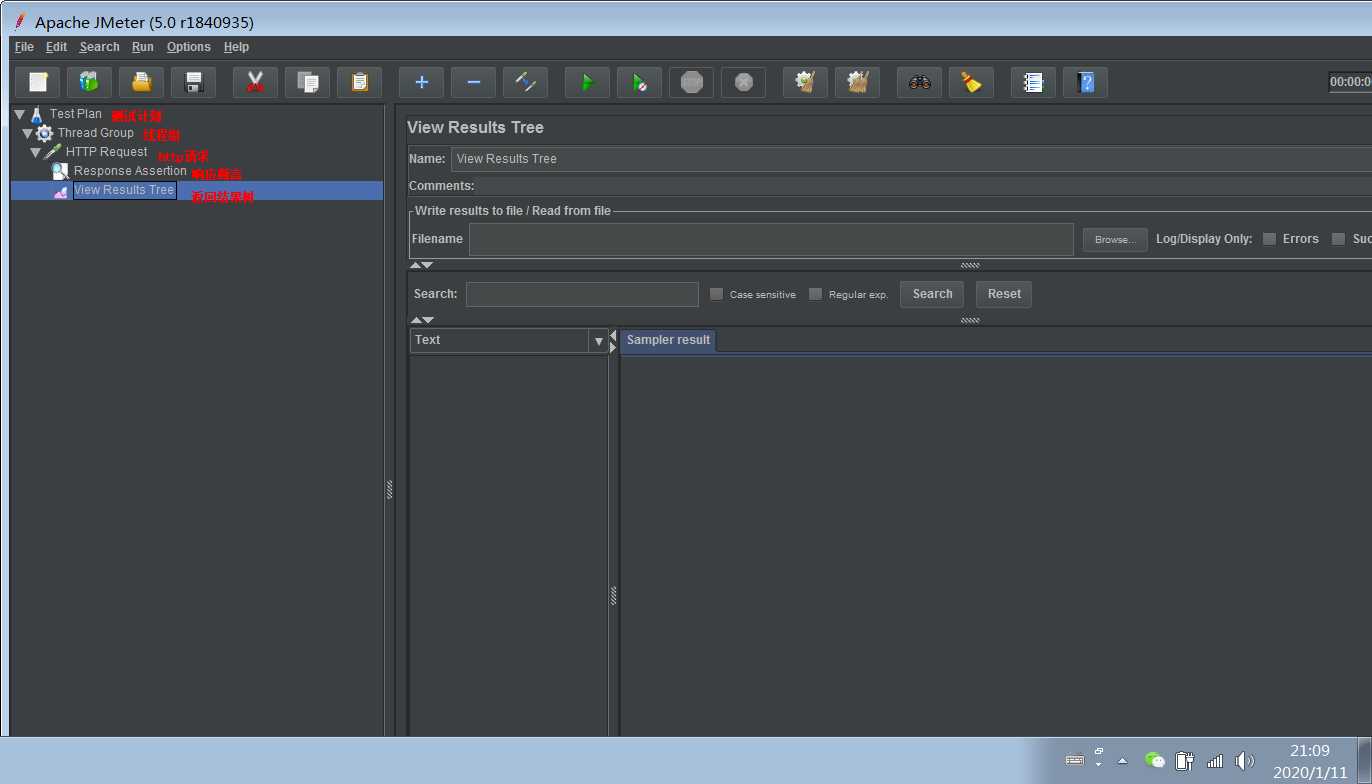Open the Templates toolbar icon
1372x784 pixels.
click(x=90, y=82)
